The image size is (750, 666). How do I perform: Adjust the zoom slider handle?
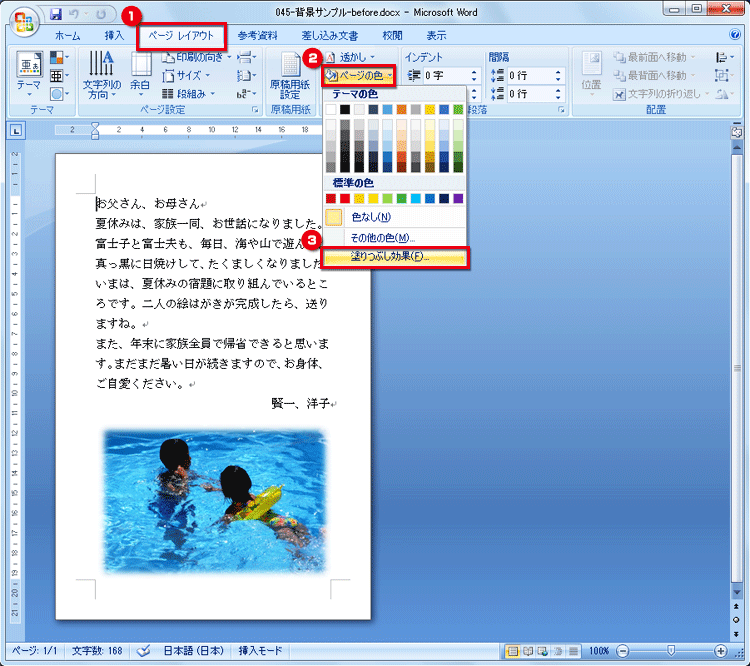671,650
